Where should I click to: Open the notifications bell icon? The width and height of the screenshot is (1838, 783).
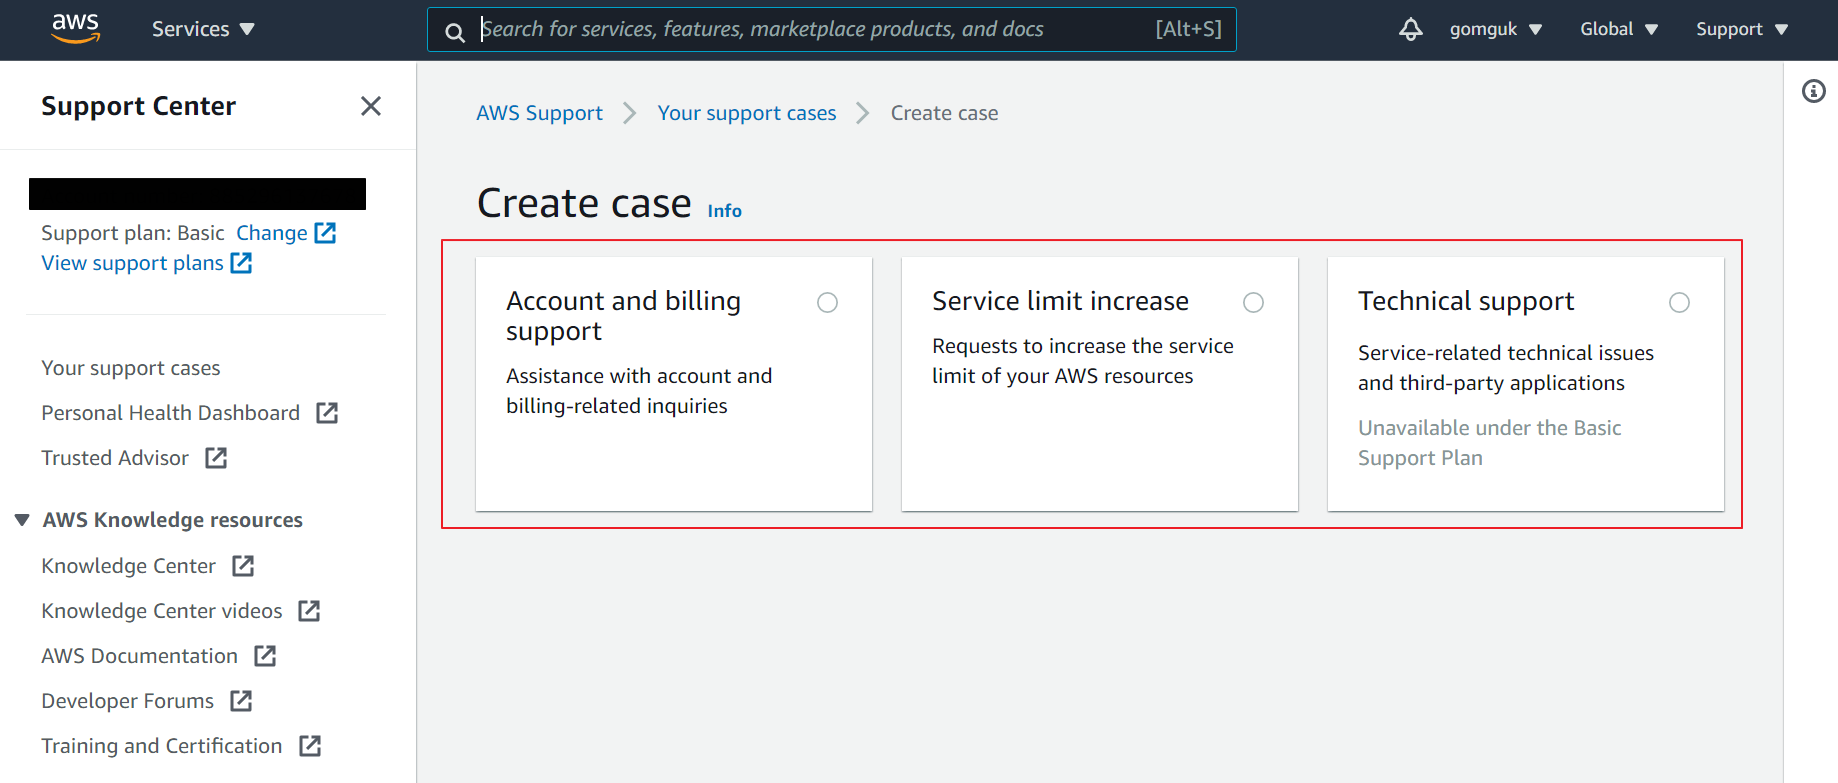pyautogui.click(x=1410, y=30)
